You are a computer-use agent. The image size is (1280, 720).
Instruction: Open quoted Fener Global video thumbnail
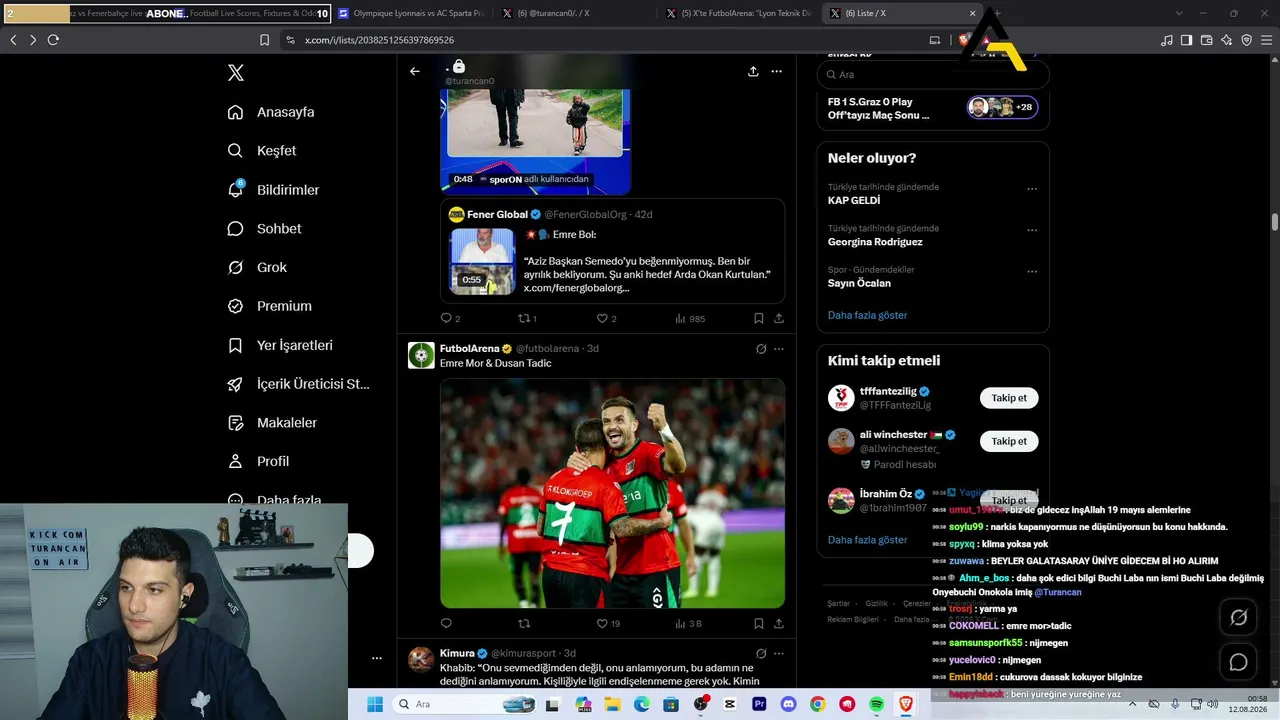pos(482,261)
